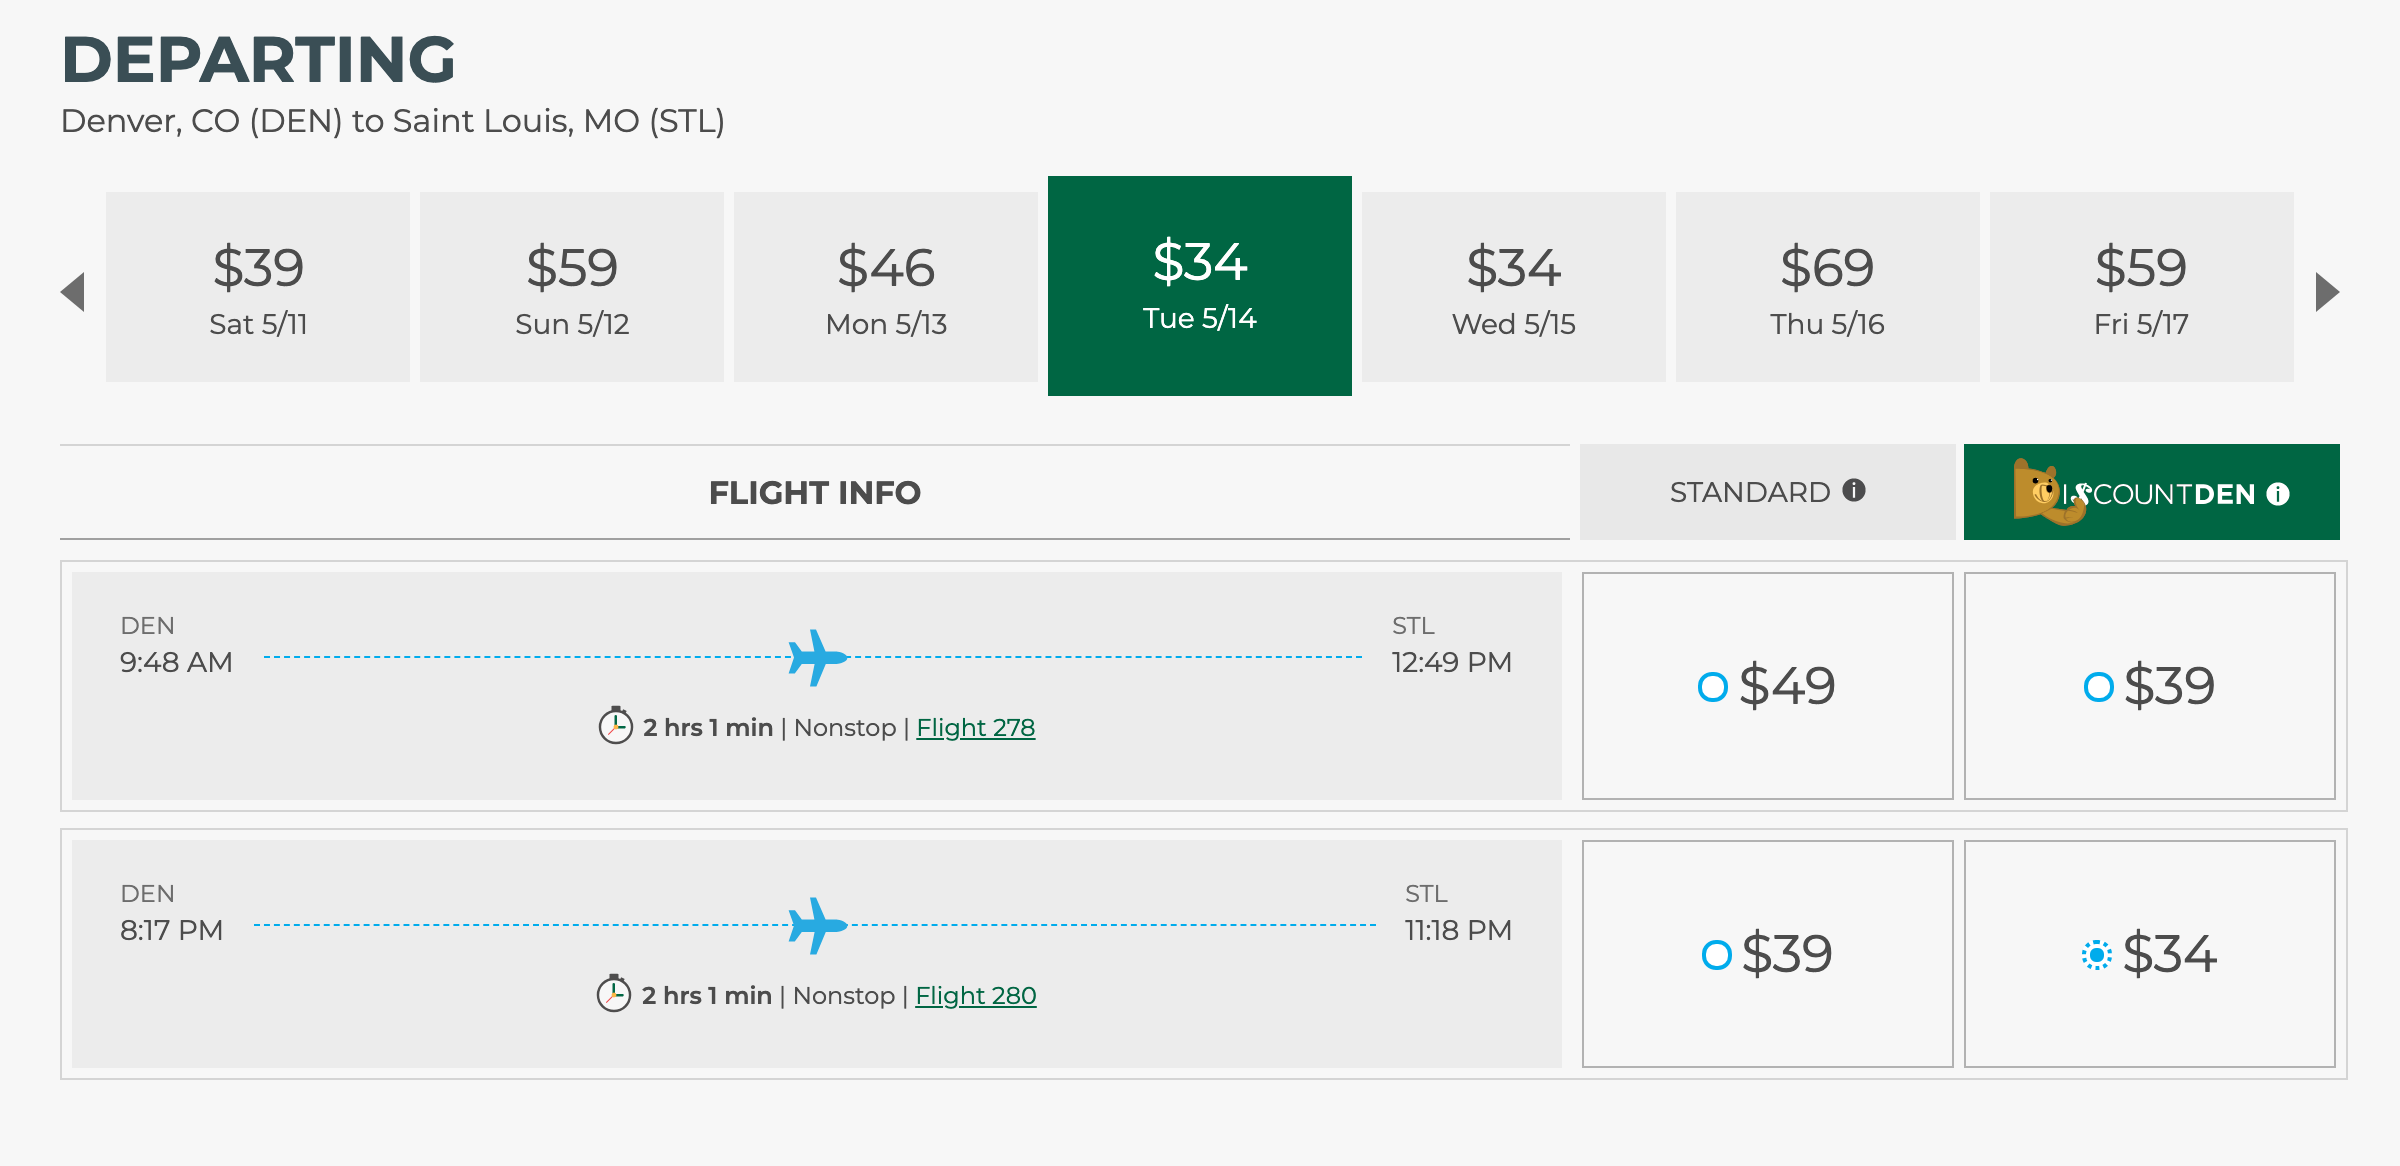Click airplane icon on Flight 278 row
Viewport: 2400px width, 1166px height.
pos(818,657)
